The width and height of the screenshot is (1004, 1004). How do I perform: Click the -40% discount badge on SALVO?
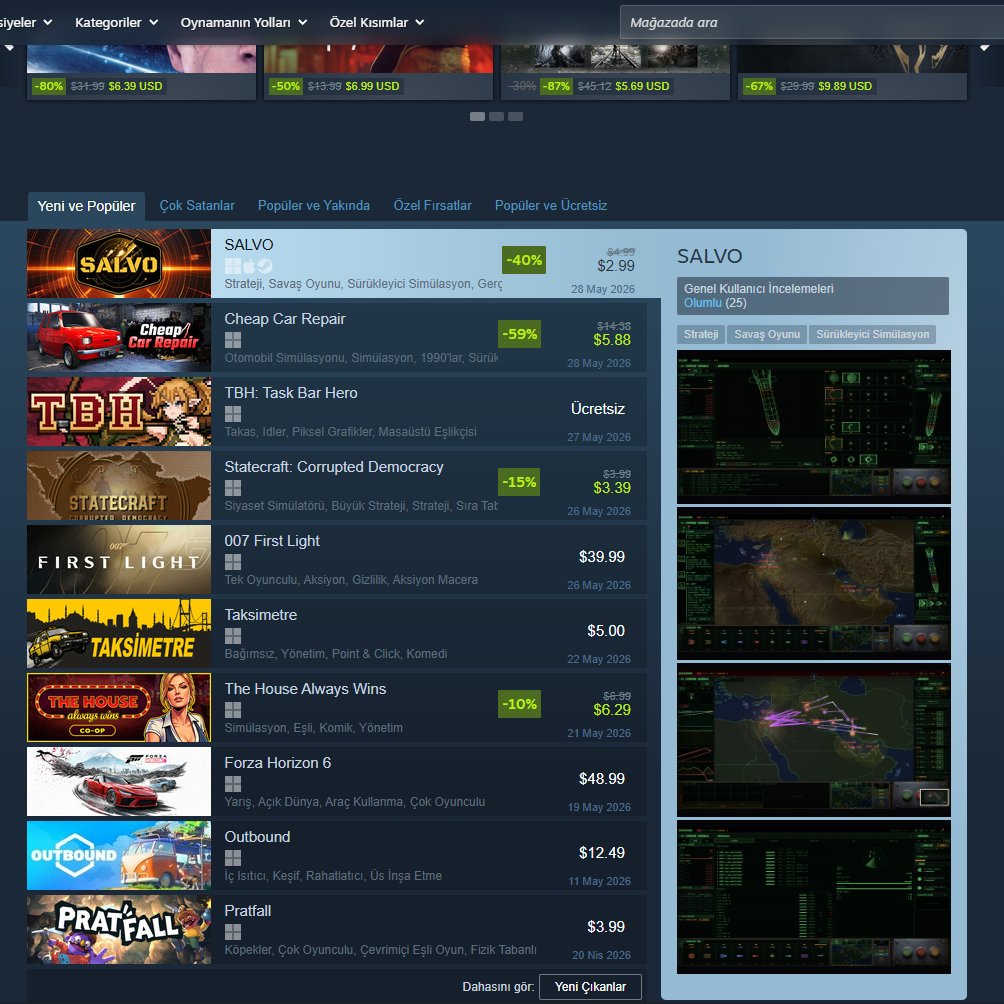pyautogui.click(x=524, y=260)
